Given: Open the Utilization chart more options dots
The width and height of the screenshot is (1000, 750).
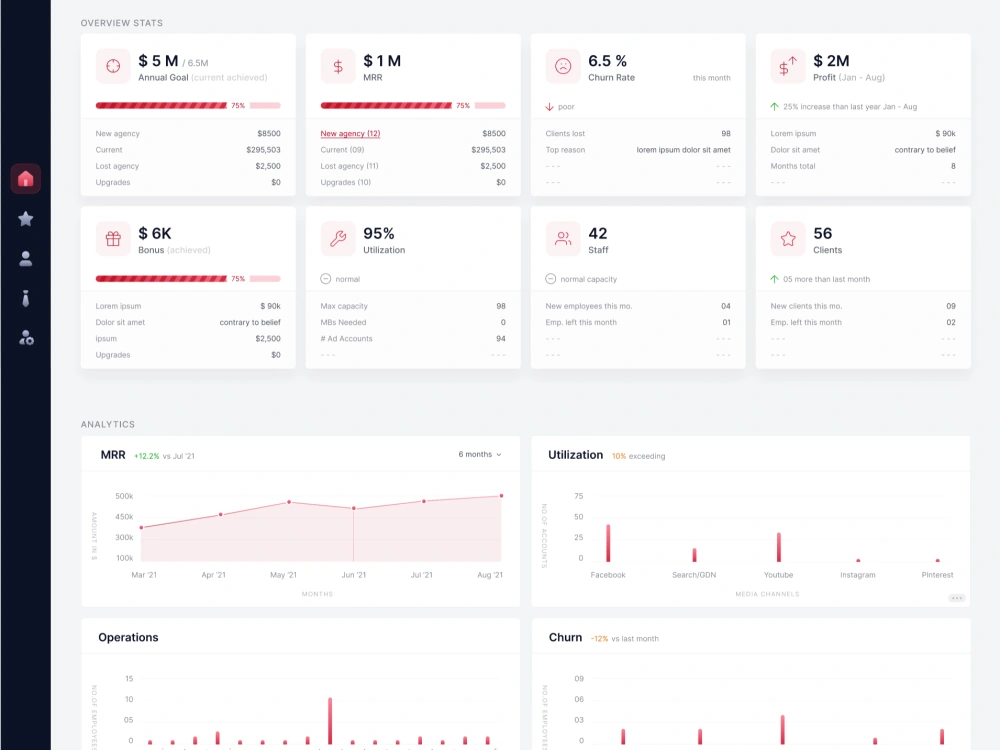Looking at the screenshot, I should click(957, 598).
